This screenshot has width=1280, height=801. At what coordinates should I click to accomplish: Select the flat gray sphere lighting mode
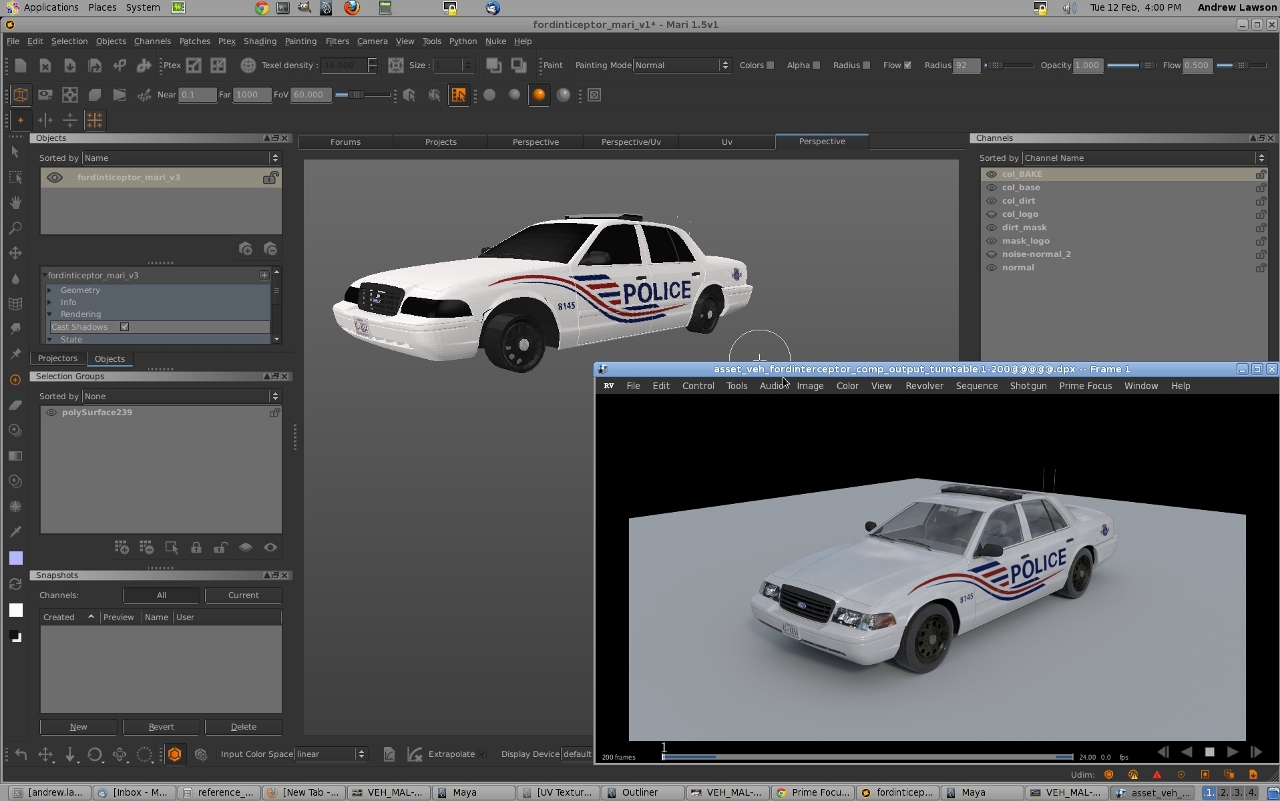(489, 95)
